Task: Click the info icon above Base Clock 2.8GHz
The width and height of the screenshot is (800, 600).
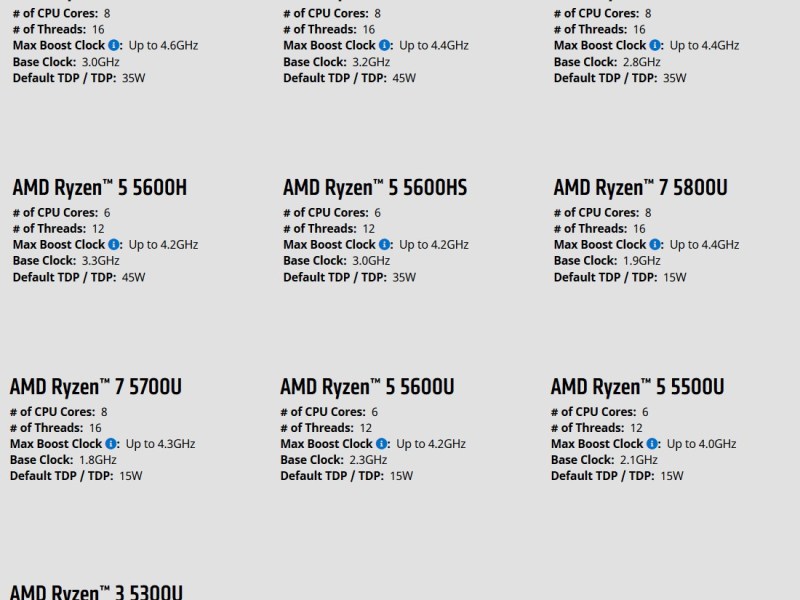Action: pyautogui.click(x=655, y=46)
